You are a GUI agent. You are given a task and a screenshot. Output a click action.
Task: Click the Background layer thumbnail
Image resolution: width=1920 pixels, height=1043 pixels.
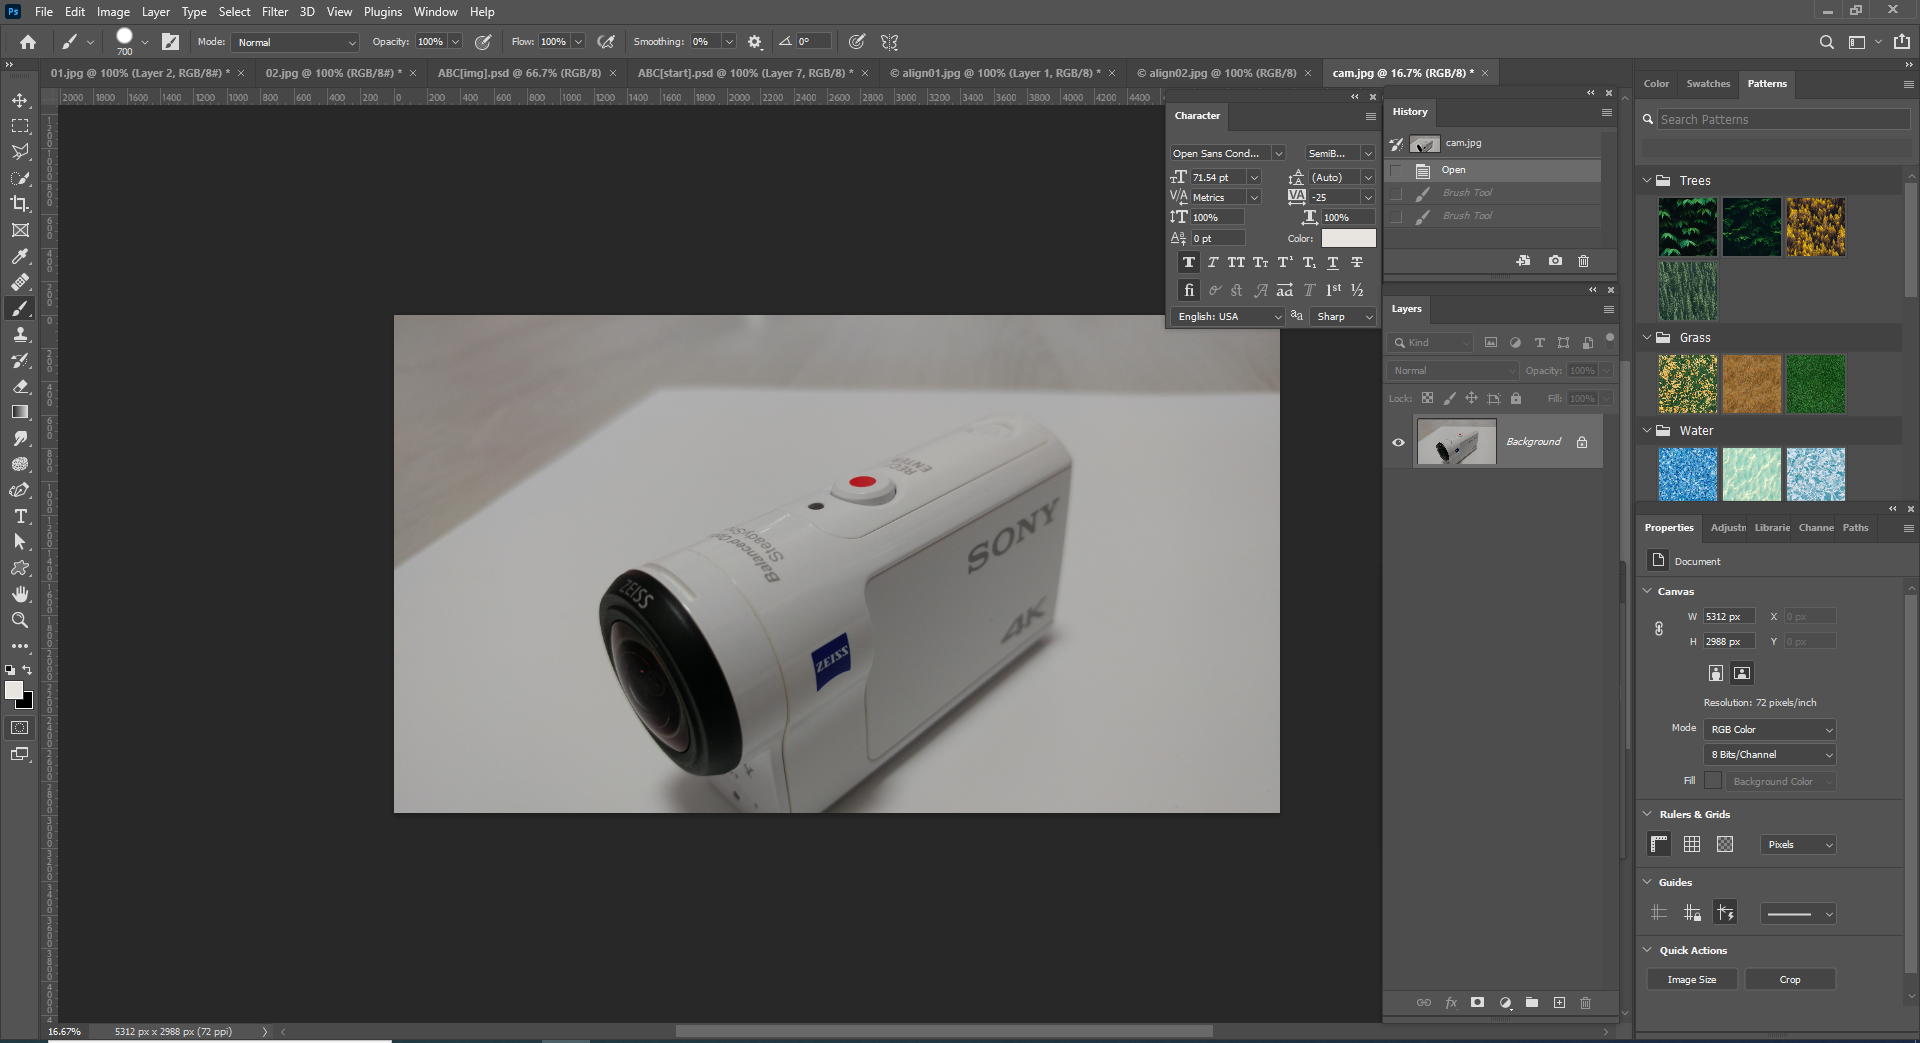pyautogui.click(x=1456, y=442)
